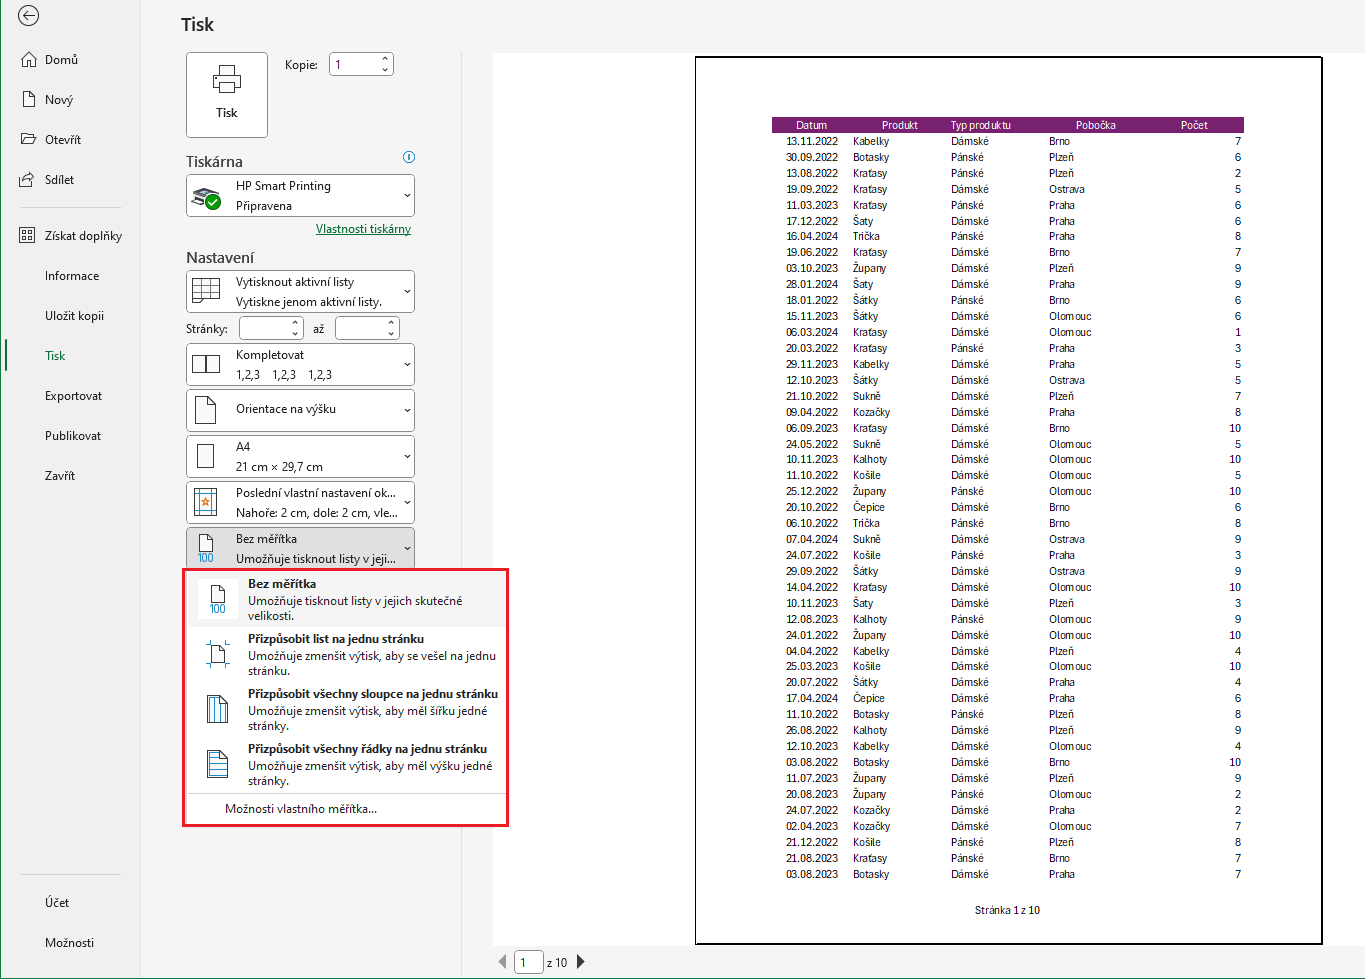
Task: Open the Informace section
Action: tap(72, 276)
